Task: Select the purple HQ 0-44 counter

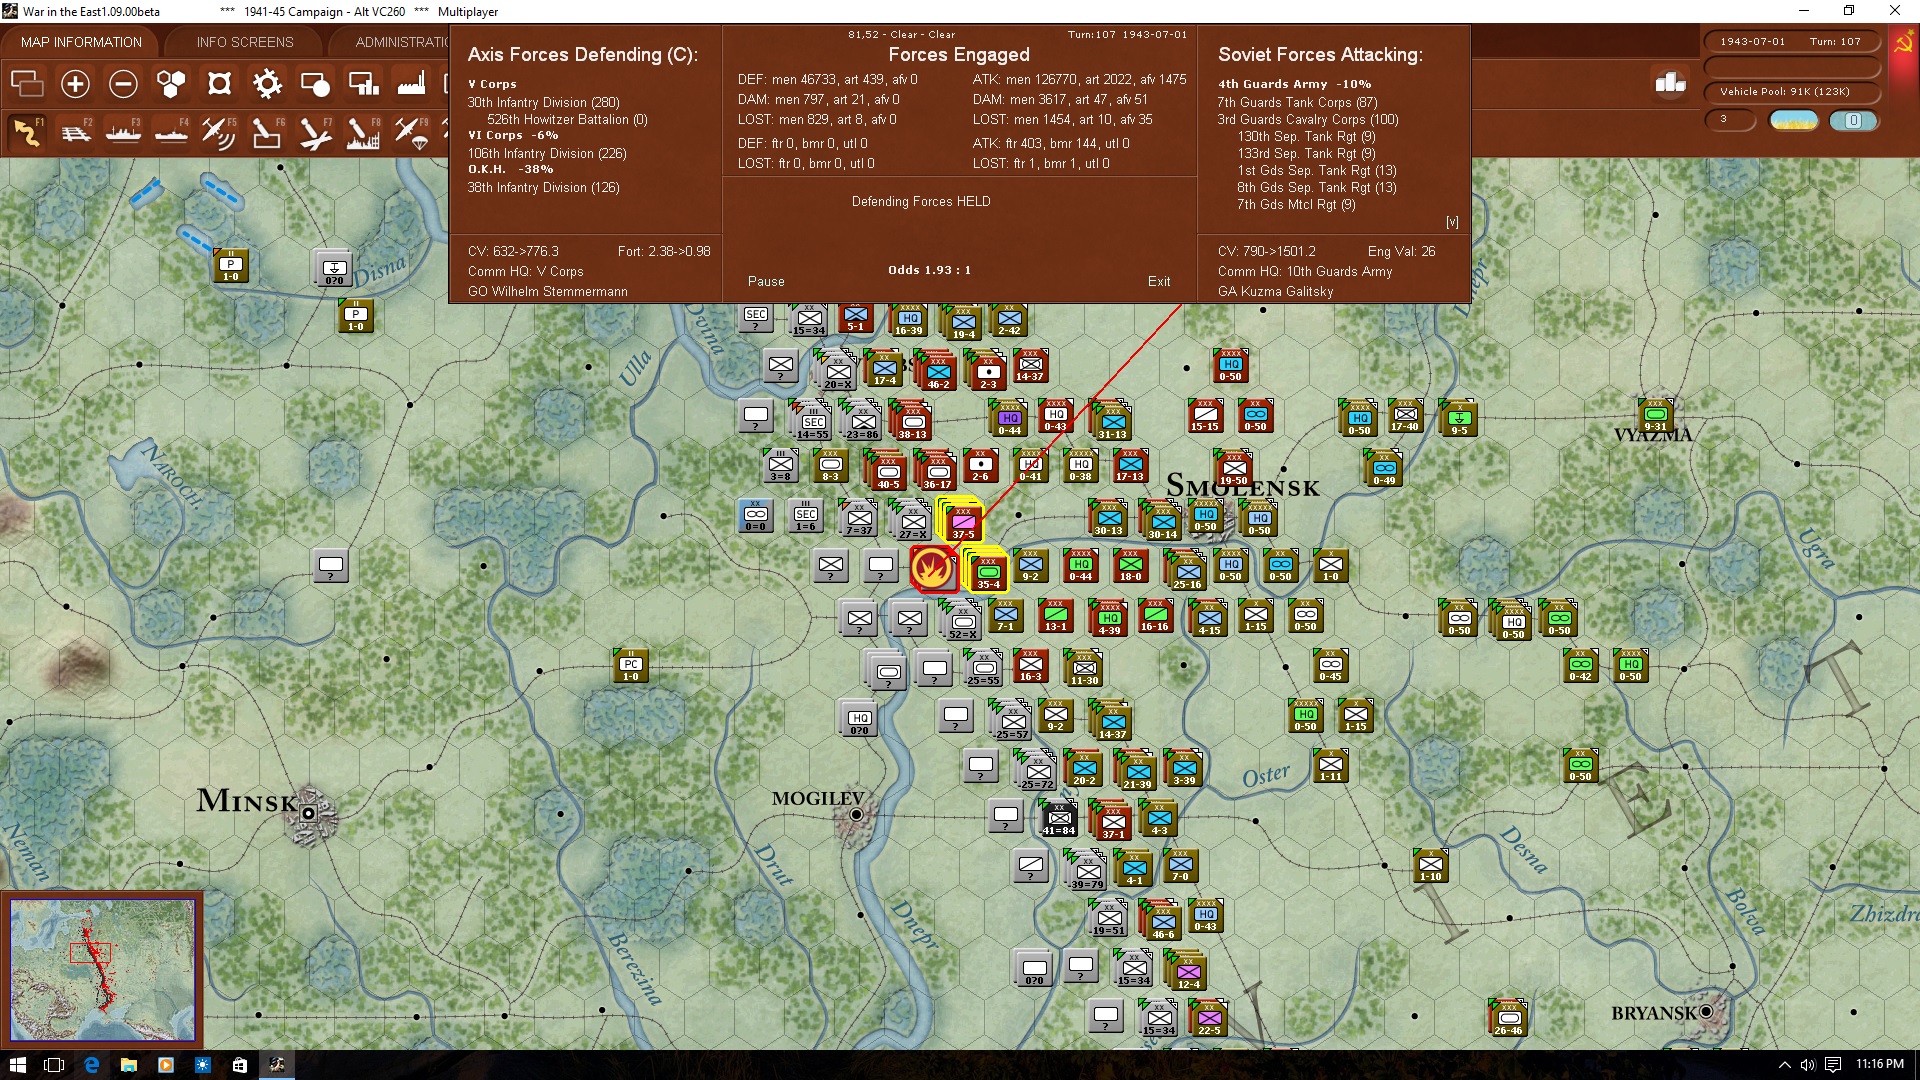Action: [x=1010, y=419]
